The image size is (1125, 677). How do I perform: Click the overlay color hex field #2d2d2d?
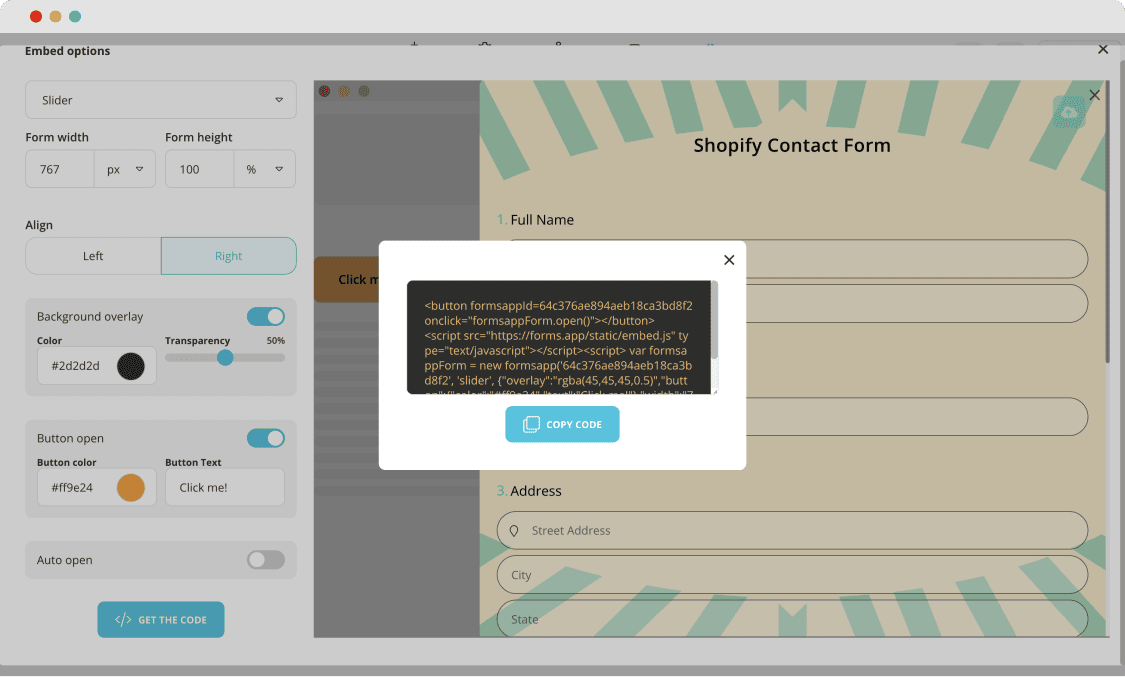(75, 366)
